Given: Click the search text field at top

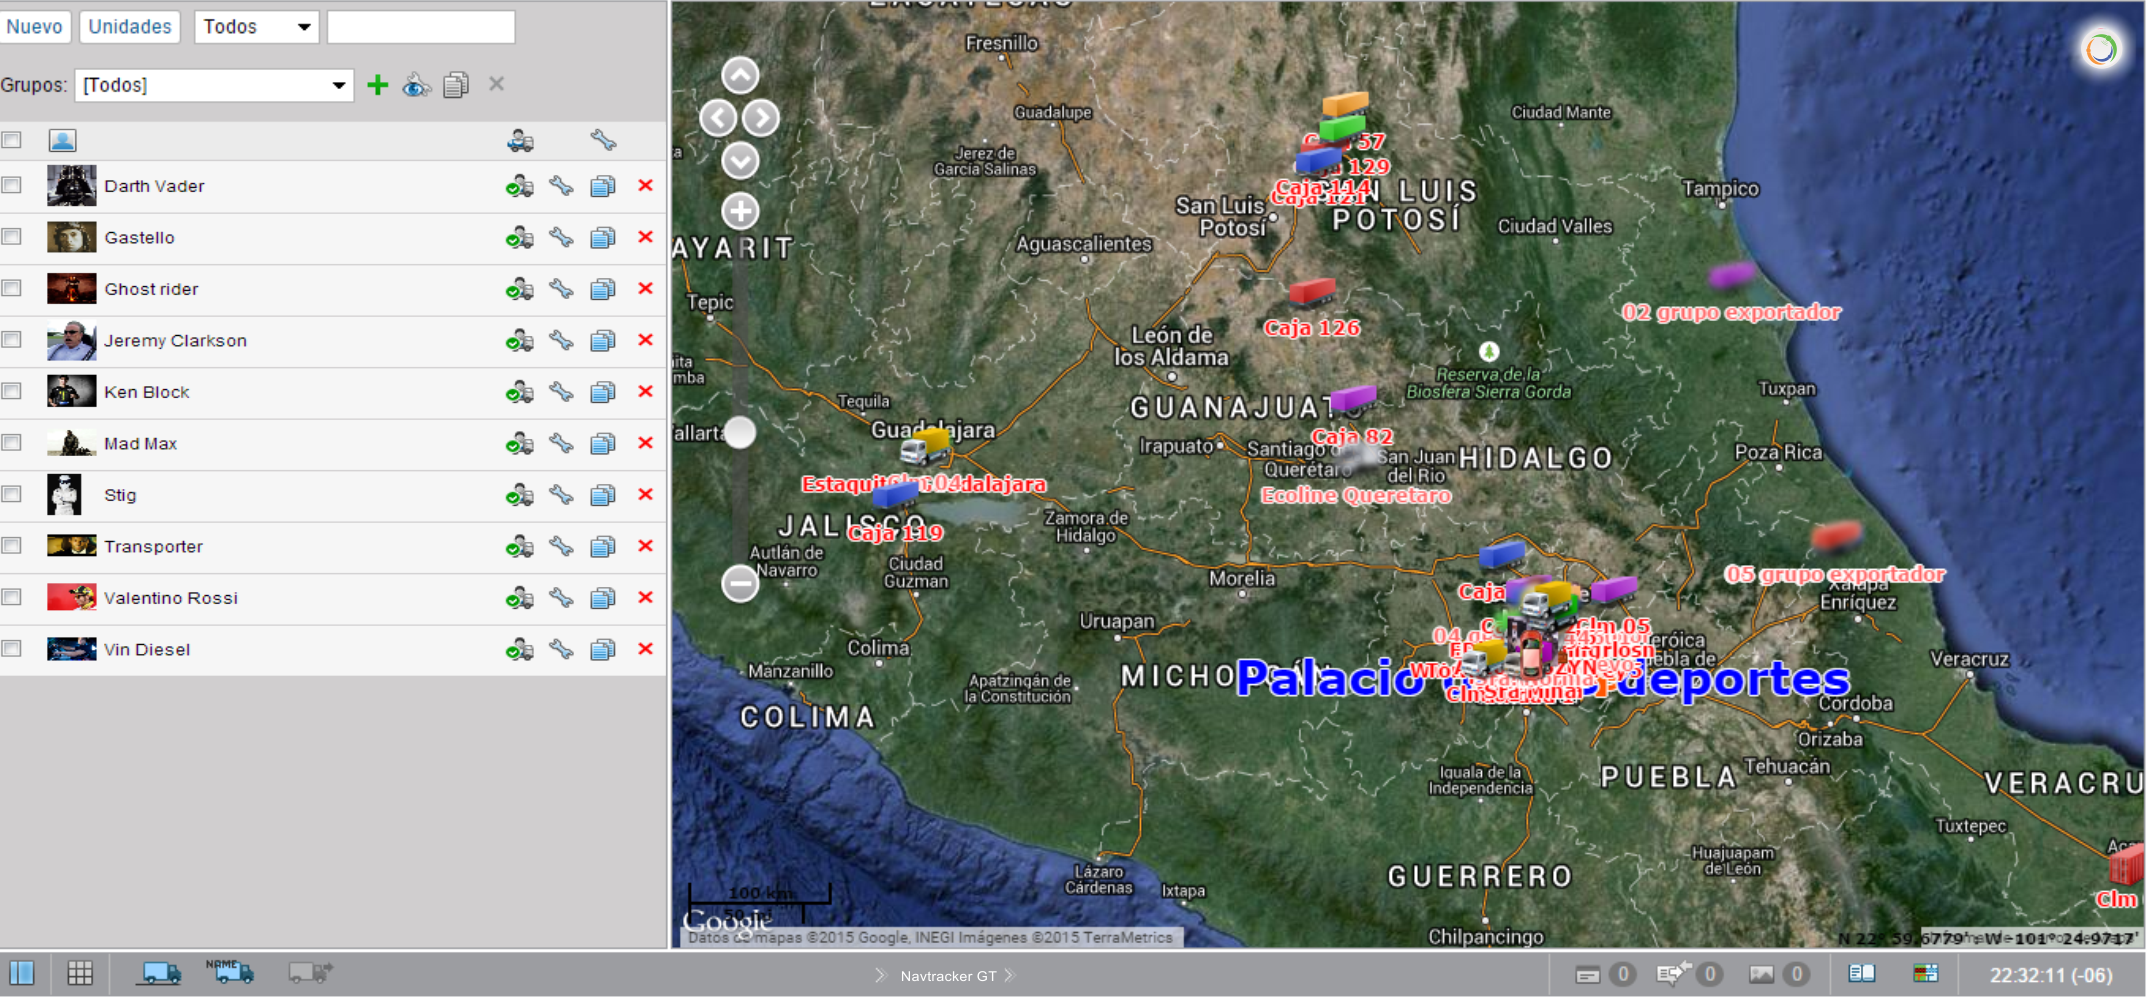Looking at the screenshot, I should point(421,27).
